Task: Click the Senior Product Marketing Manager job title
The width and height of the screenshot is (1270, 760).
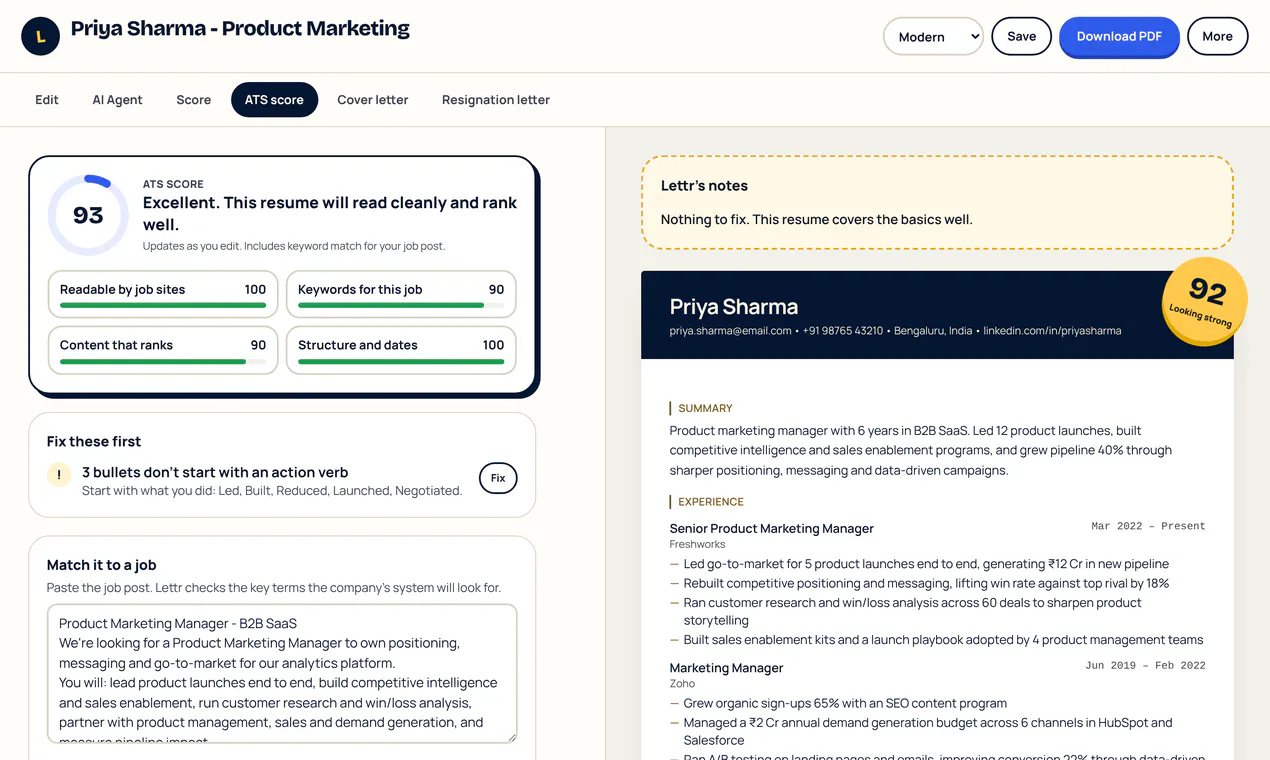Action: 771,528
